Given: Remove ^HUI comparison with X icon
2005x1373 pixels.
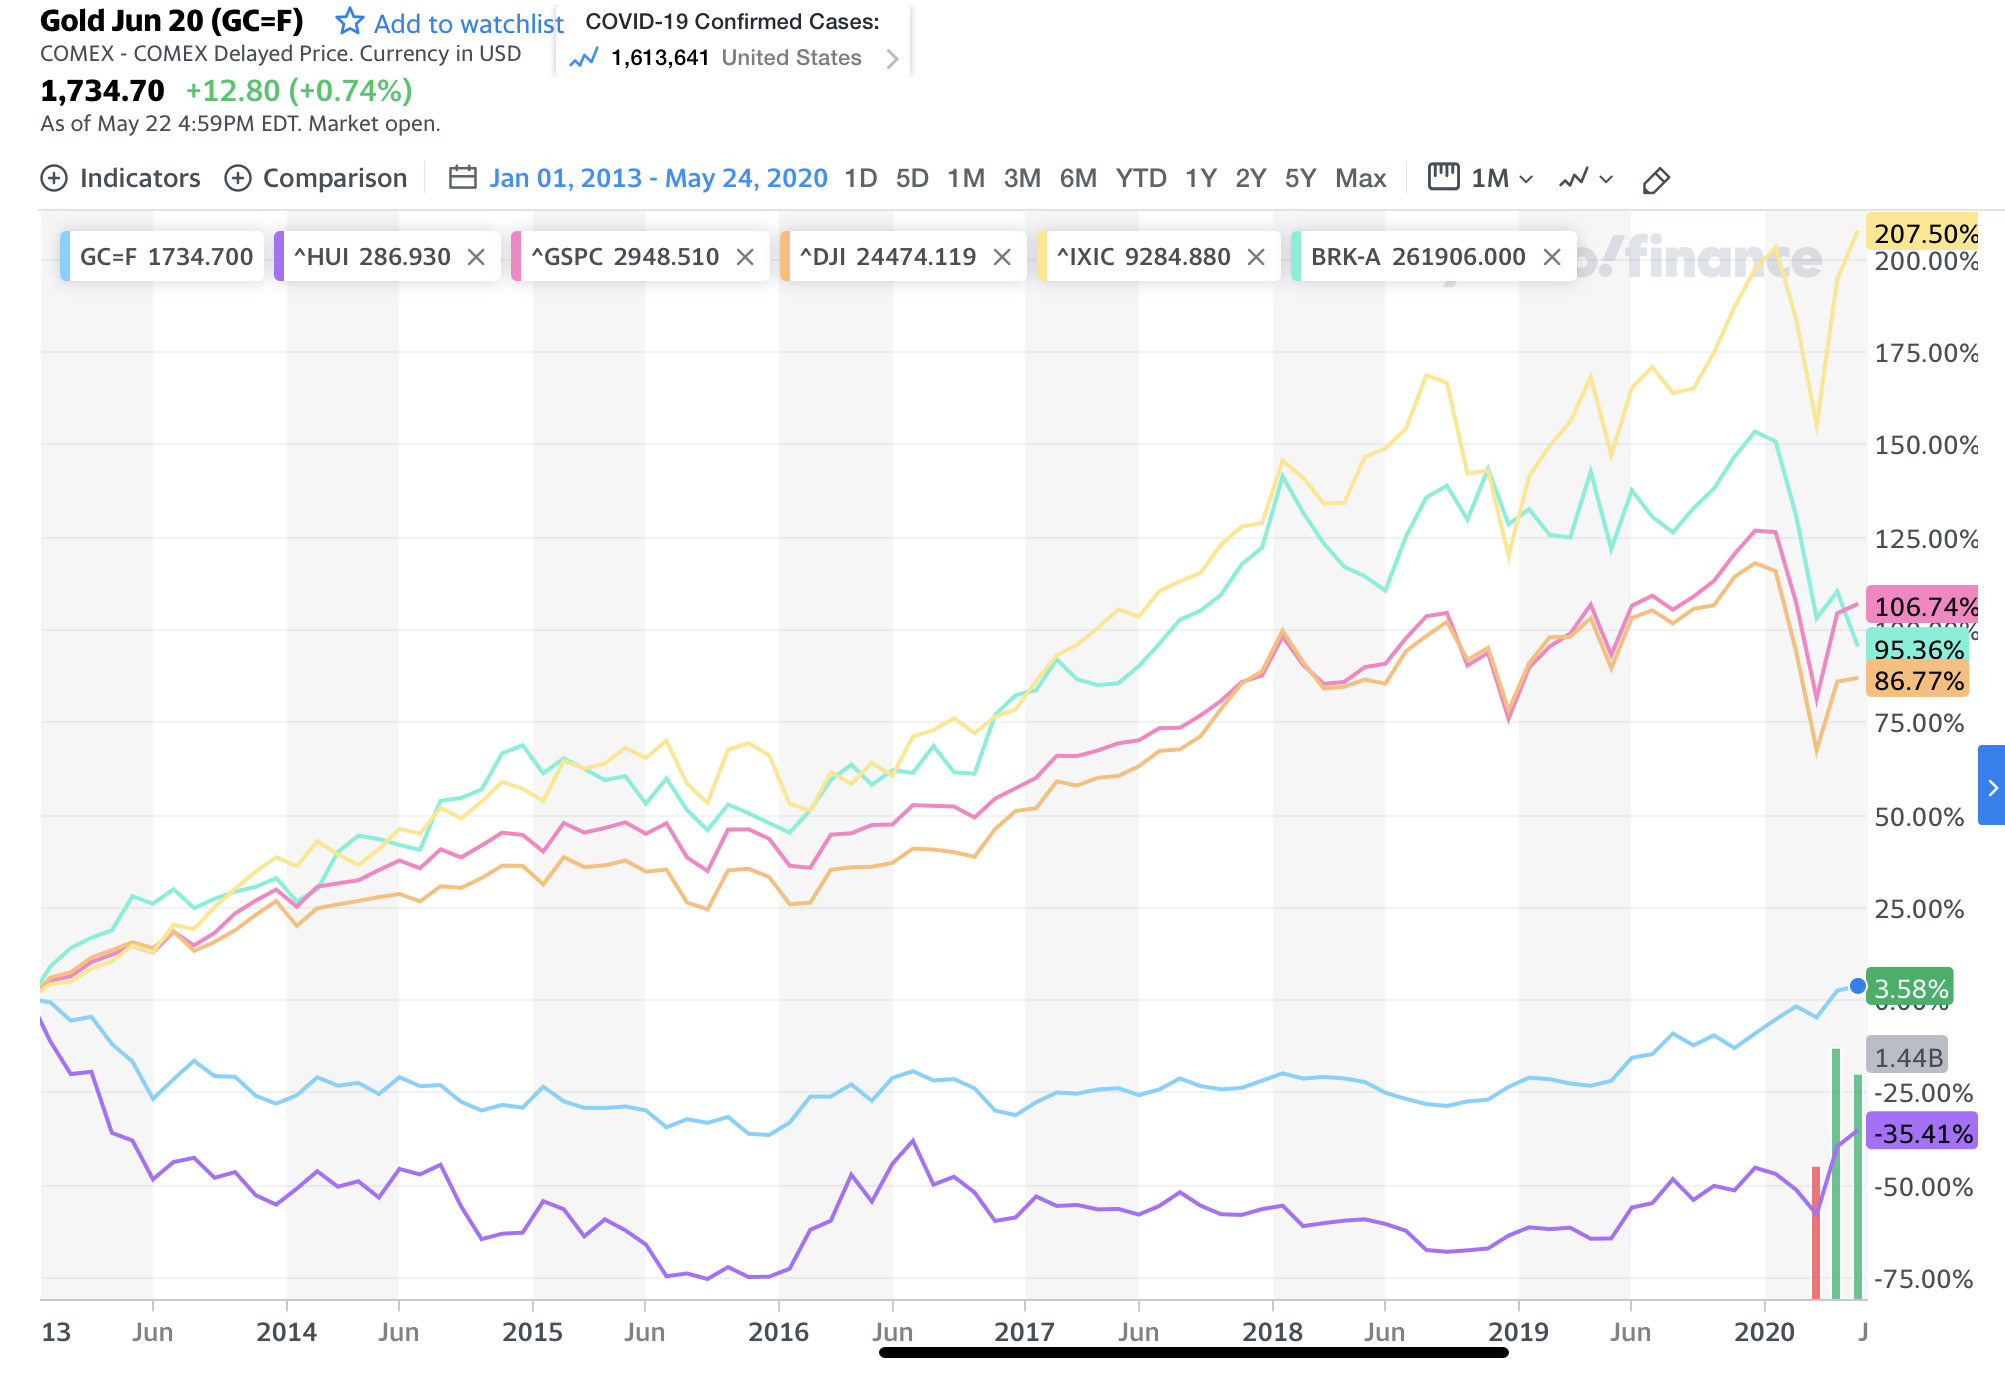Looking at the screenshot, I should (x=476, y=257).
